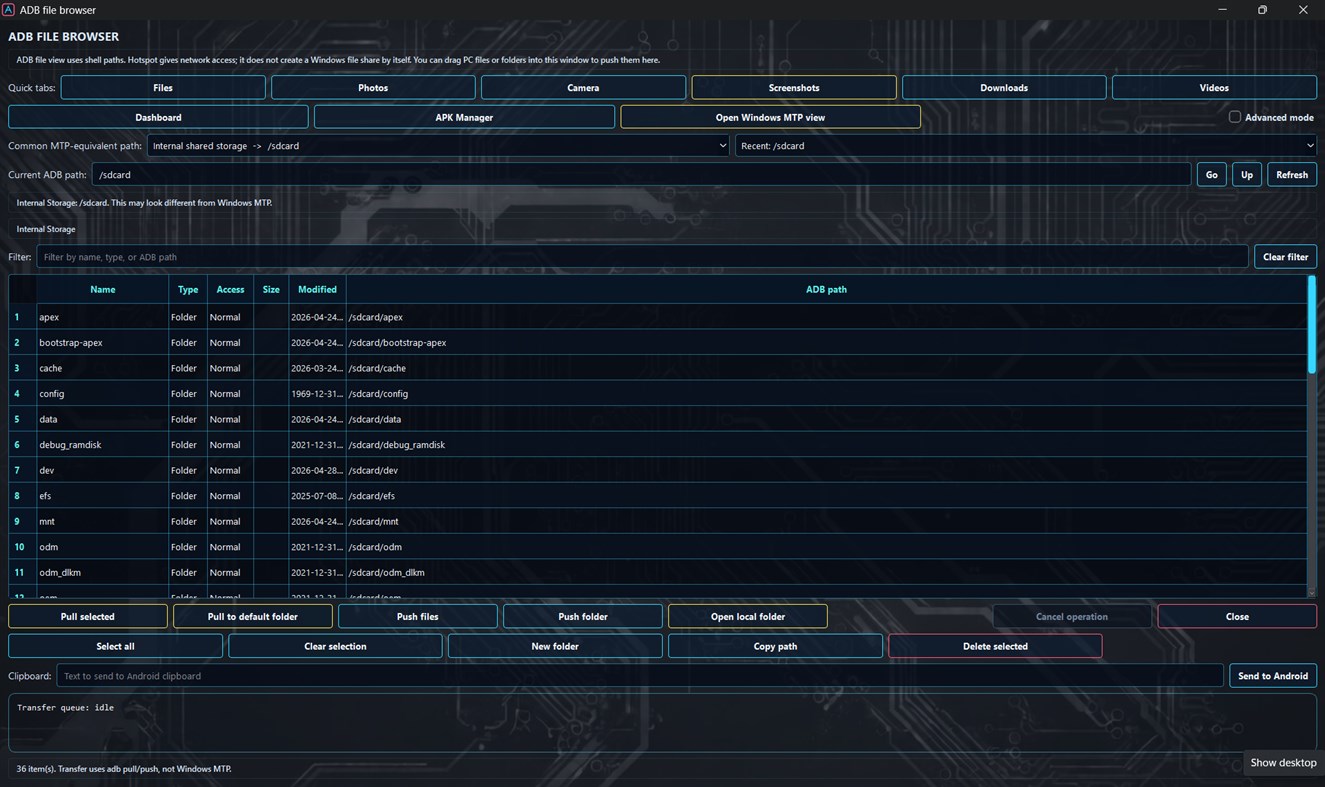This screenshot has width=1325, height=787.
Task: Open the Dashboard view
Action: (158, 117)
